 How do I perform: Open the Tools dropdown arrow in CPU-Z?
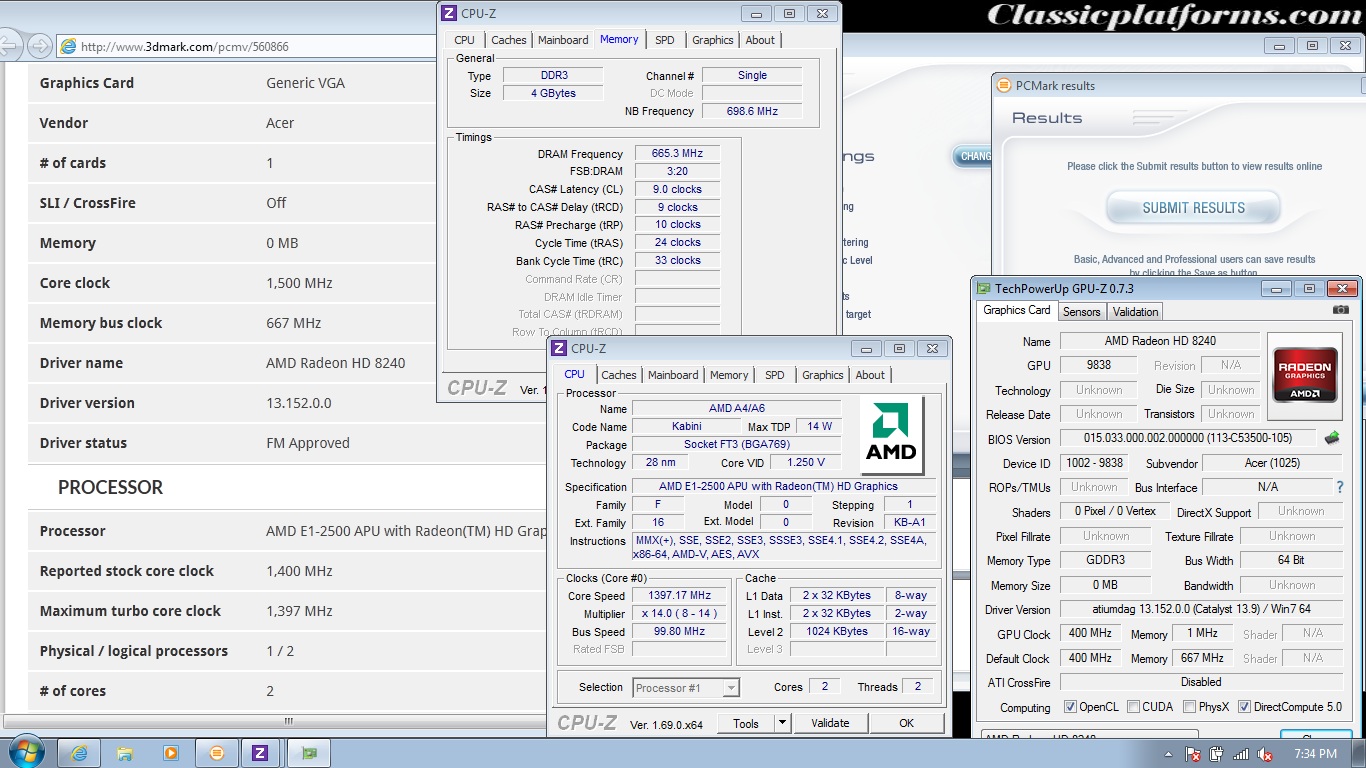pos(782,723)
